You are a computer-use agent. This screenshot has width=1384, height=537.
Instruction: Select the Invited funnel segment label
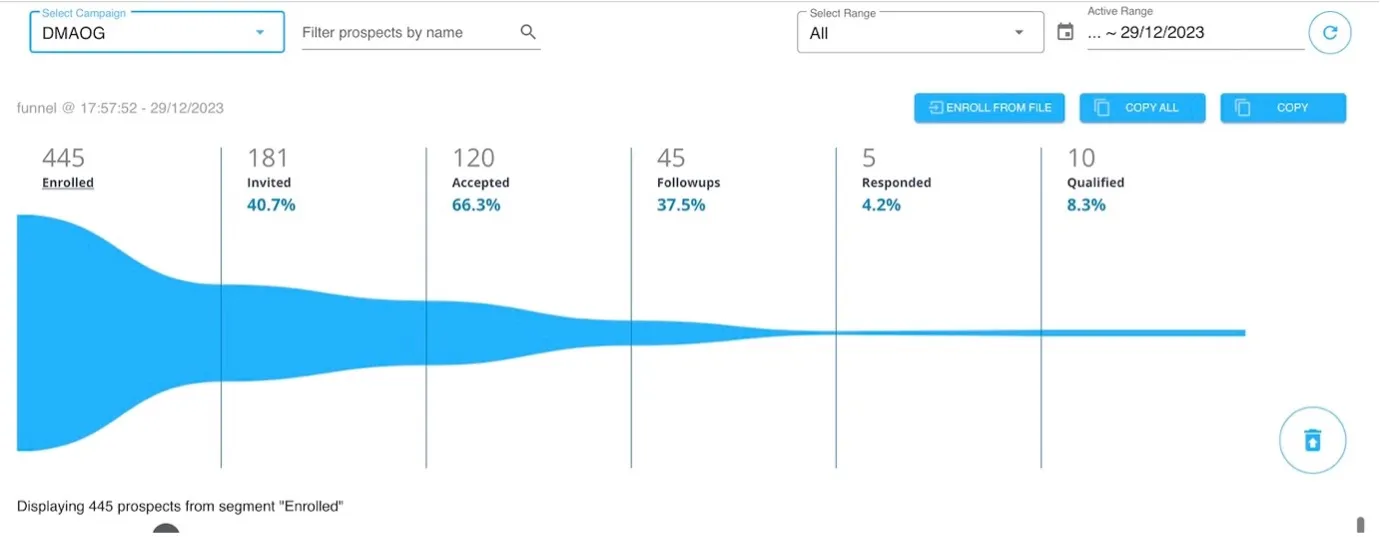[x=269, y=183]
